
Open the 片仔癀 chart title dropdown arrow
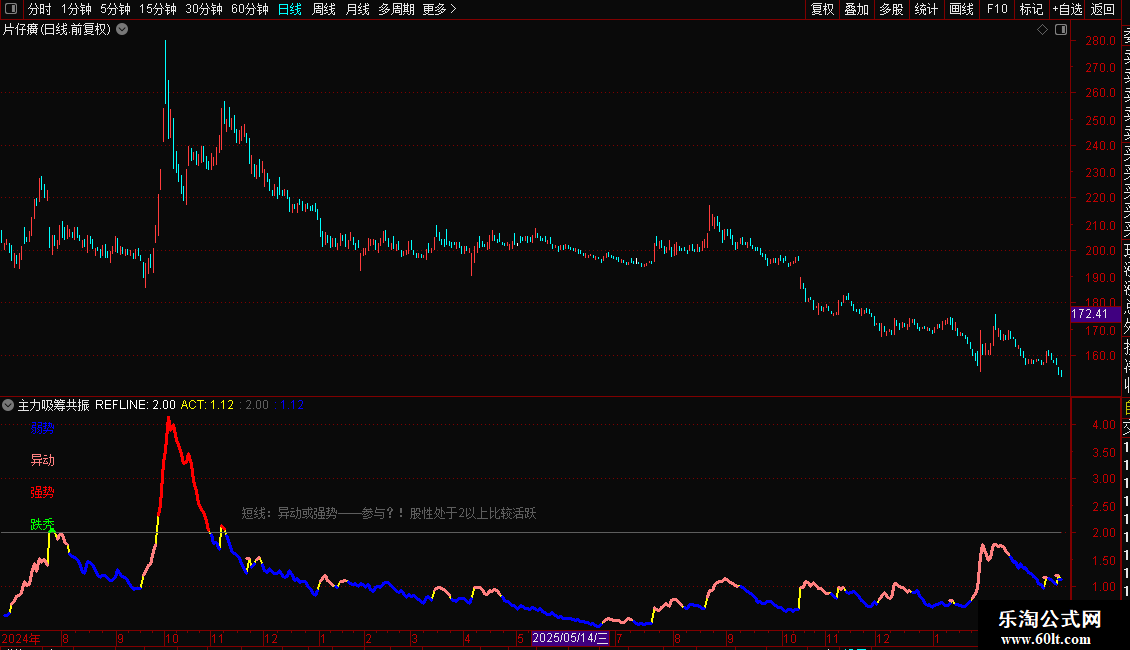[123, 30]
